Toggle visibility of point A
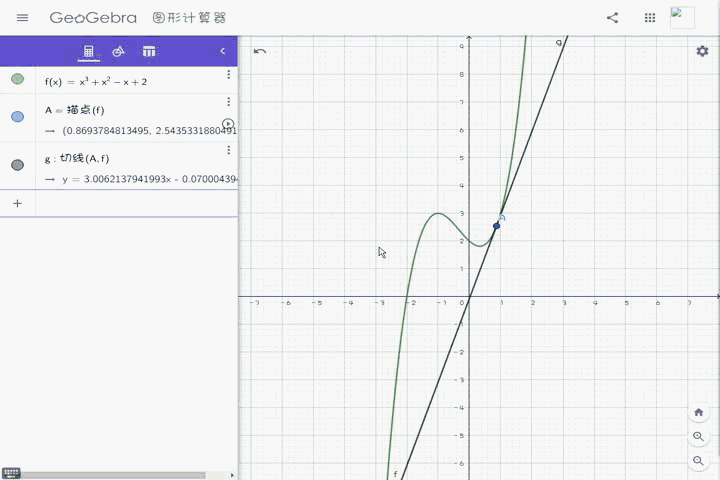The width and height of the screenshot is (720, 480). 18,117
